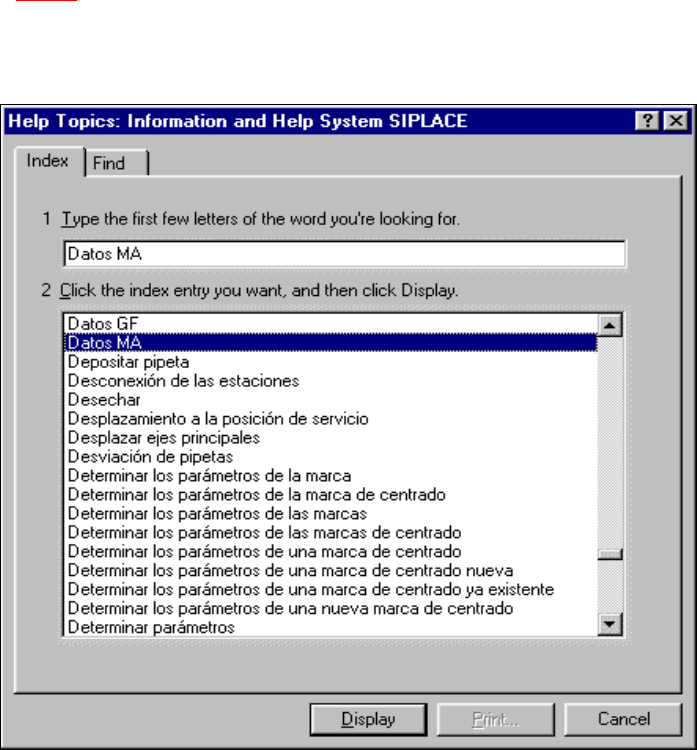Select Desplazamiento a la posición de servicio
The image size is (697, 750).
pyautogui.click(x=331, y=419)
